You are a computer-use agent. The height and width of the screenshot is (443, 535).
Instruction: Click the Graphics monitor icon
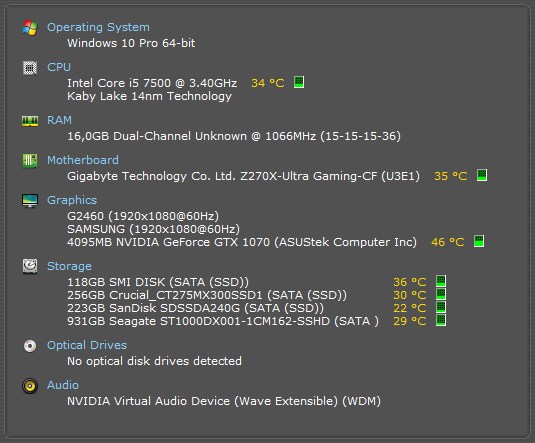click(x=30, y=201)
